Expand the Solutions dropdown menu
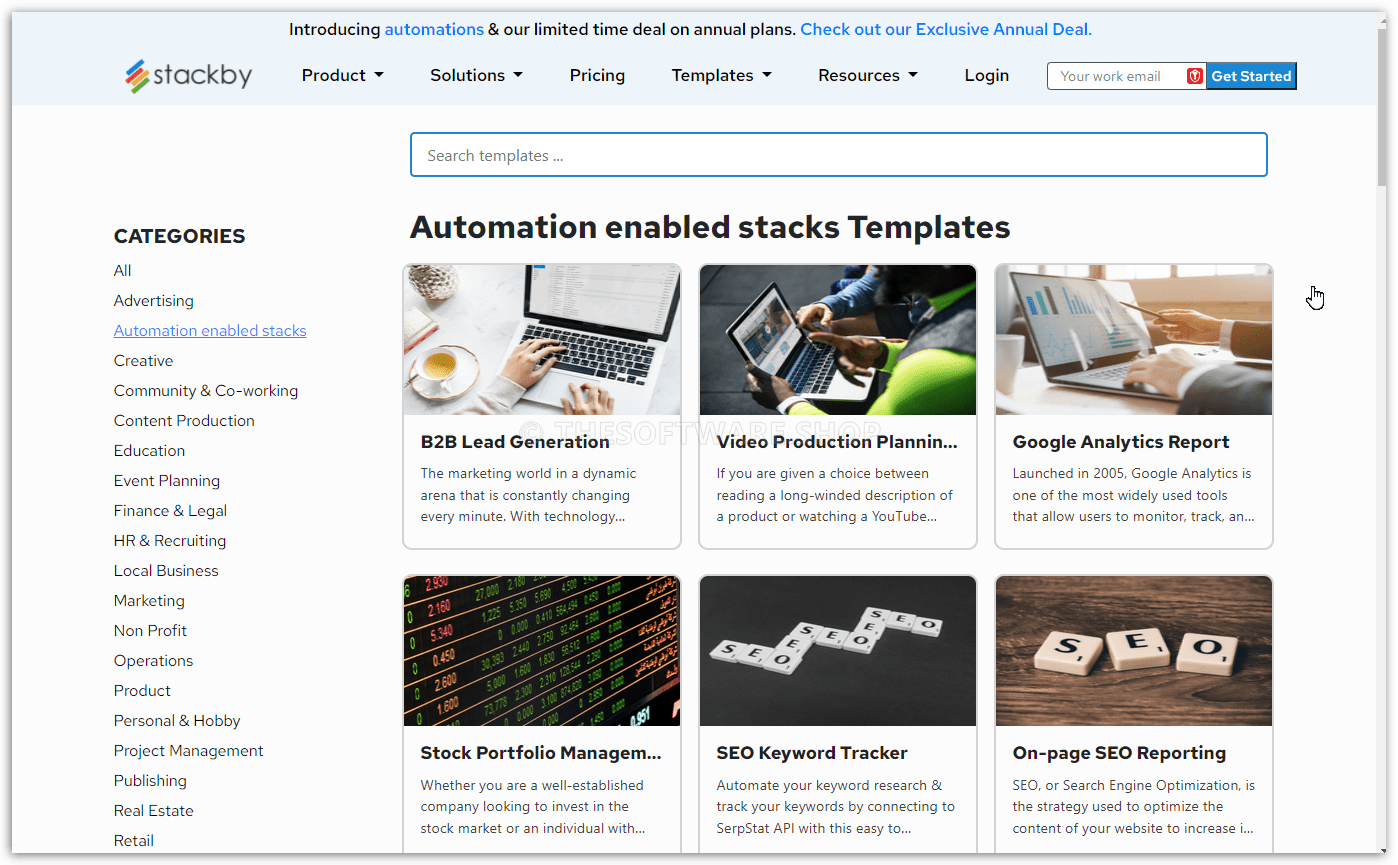 (477, 75)
